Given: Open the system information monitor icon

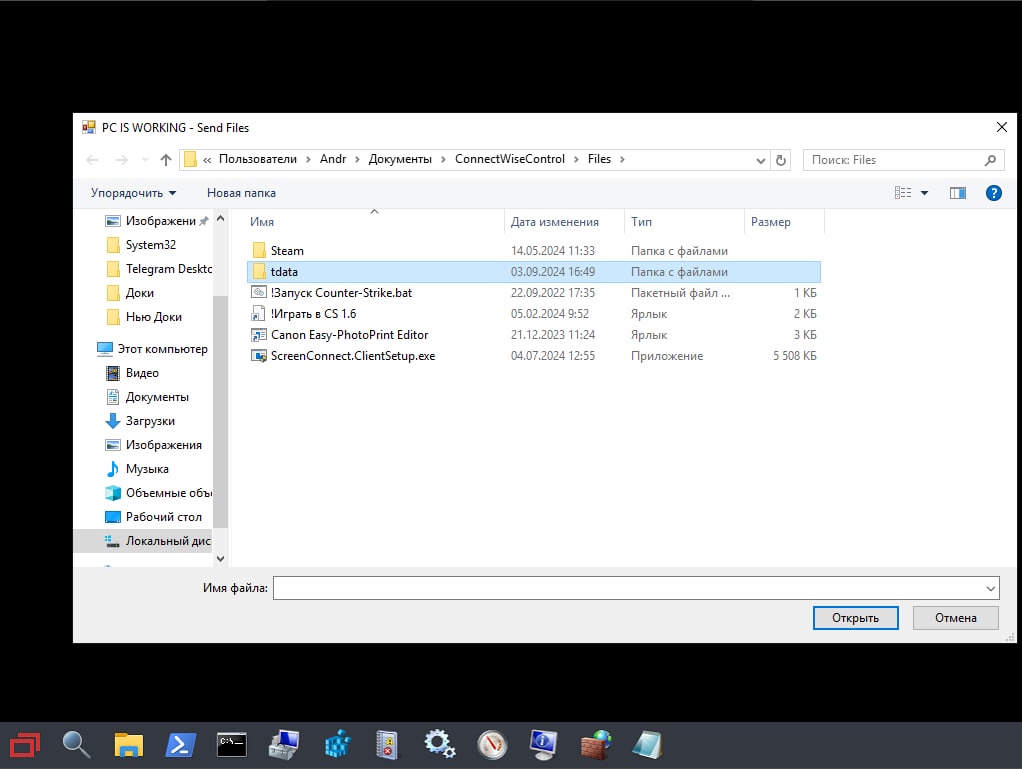Looking at the screenshot, I should pos(543,744).
